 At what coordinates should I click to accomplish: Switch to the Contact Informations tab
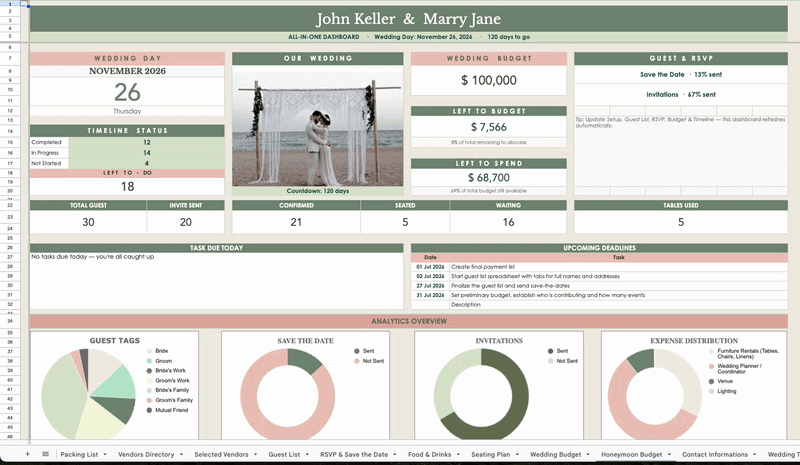coord(715,454)
